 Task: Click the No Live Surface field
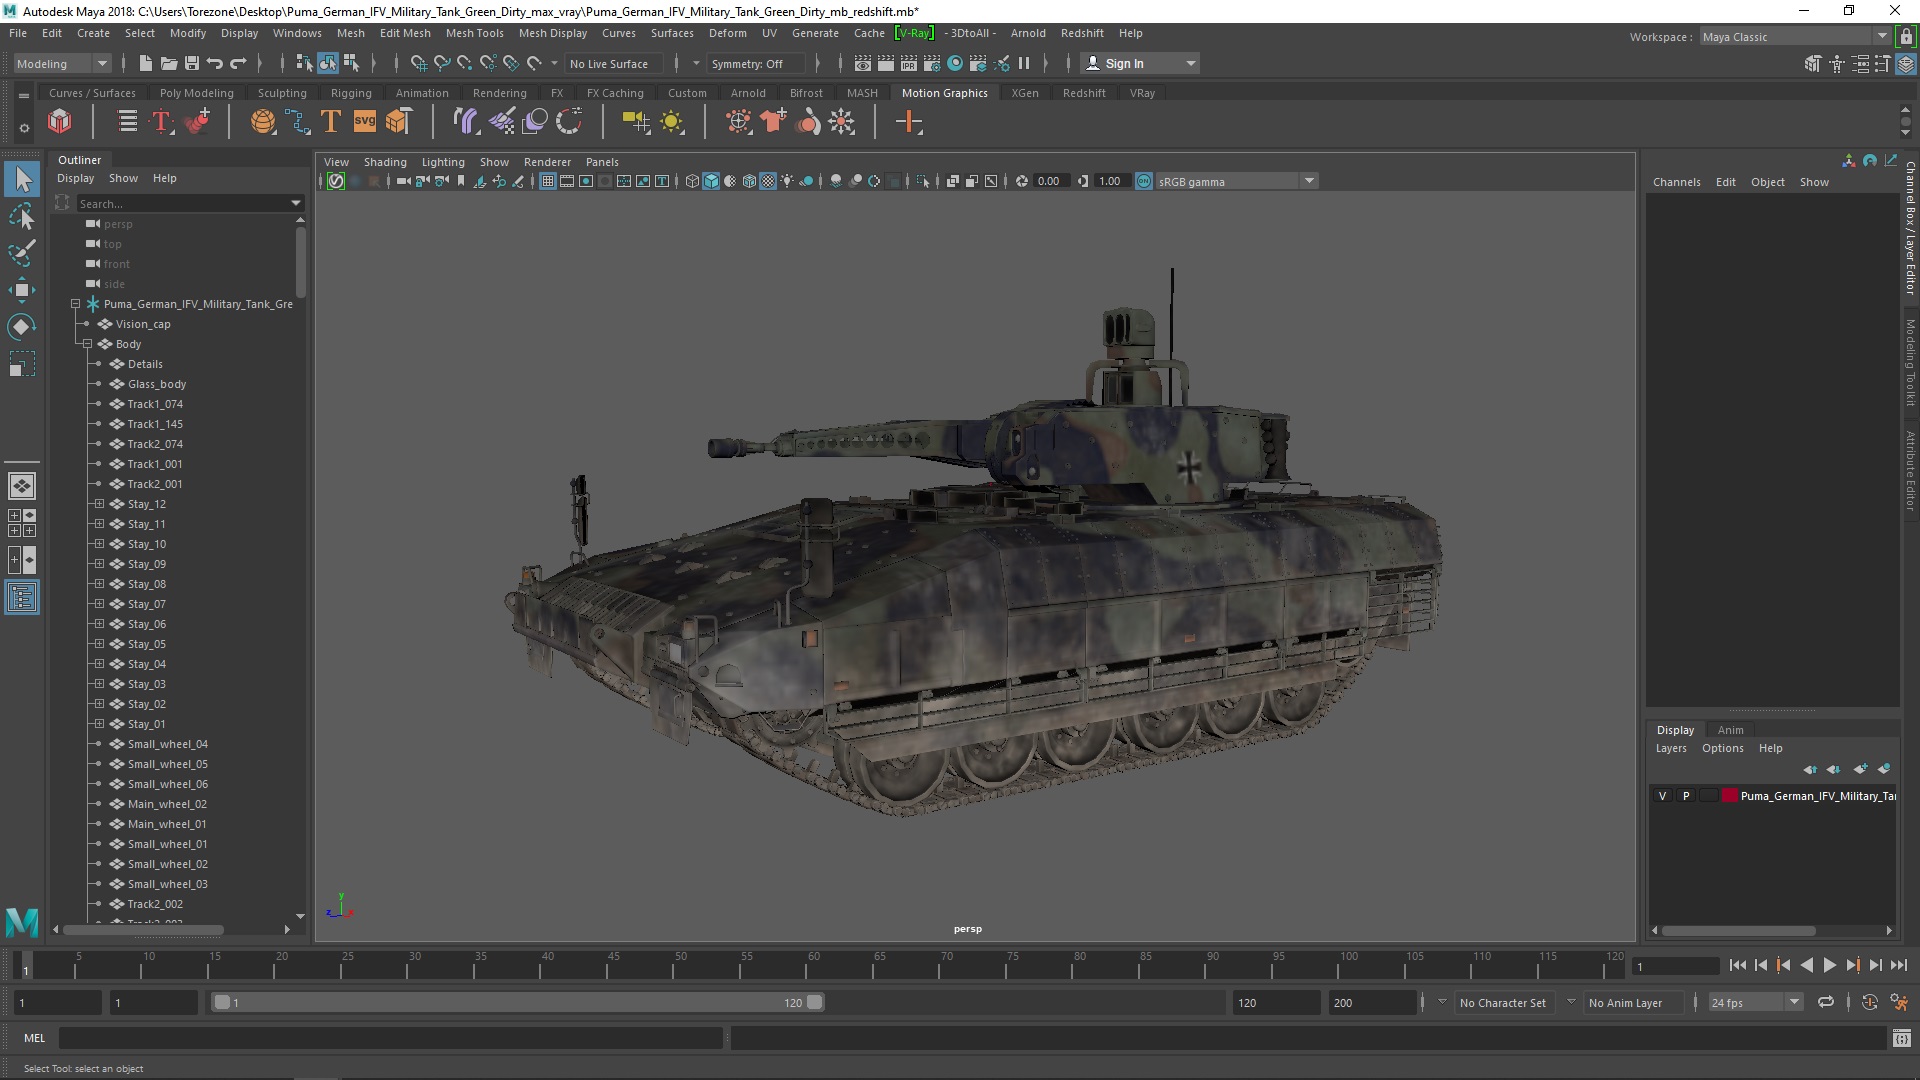click(x=614, y=63)
